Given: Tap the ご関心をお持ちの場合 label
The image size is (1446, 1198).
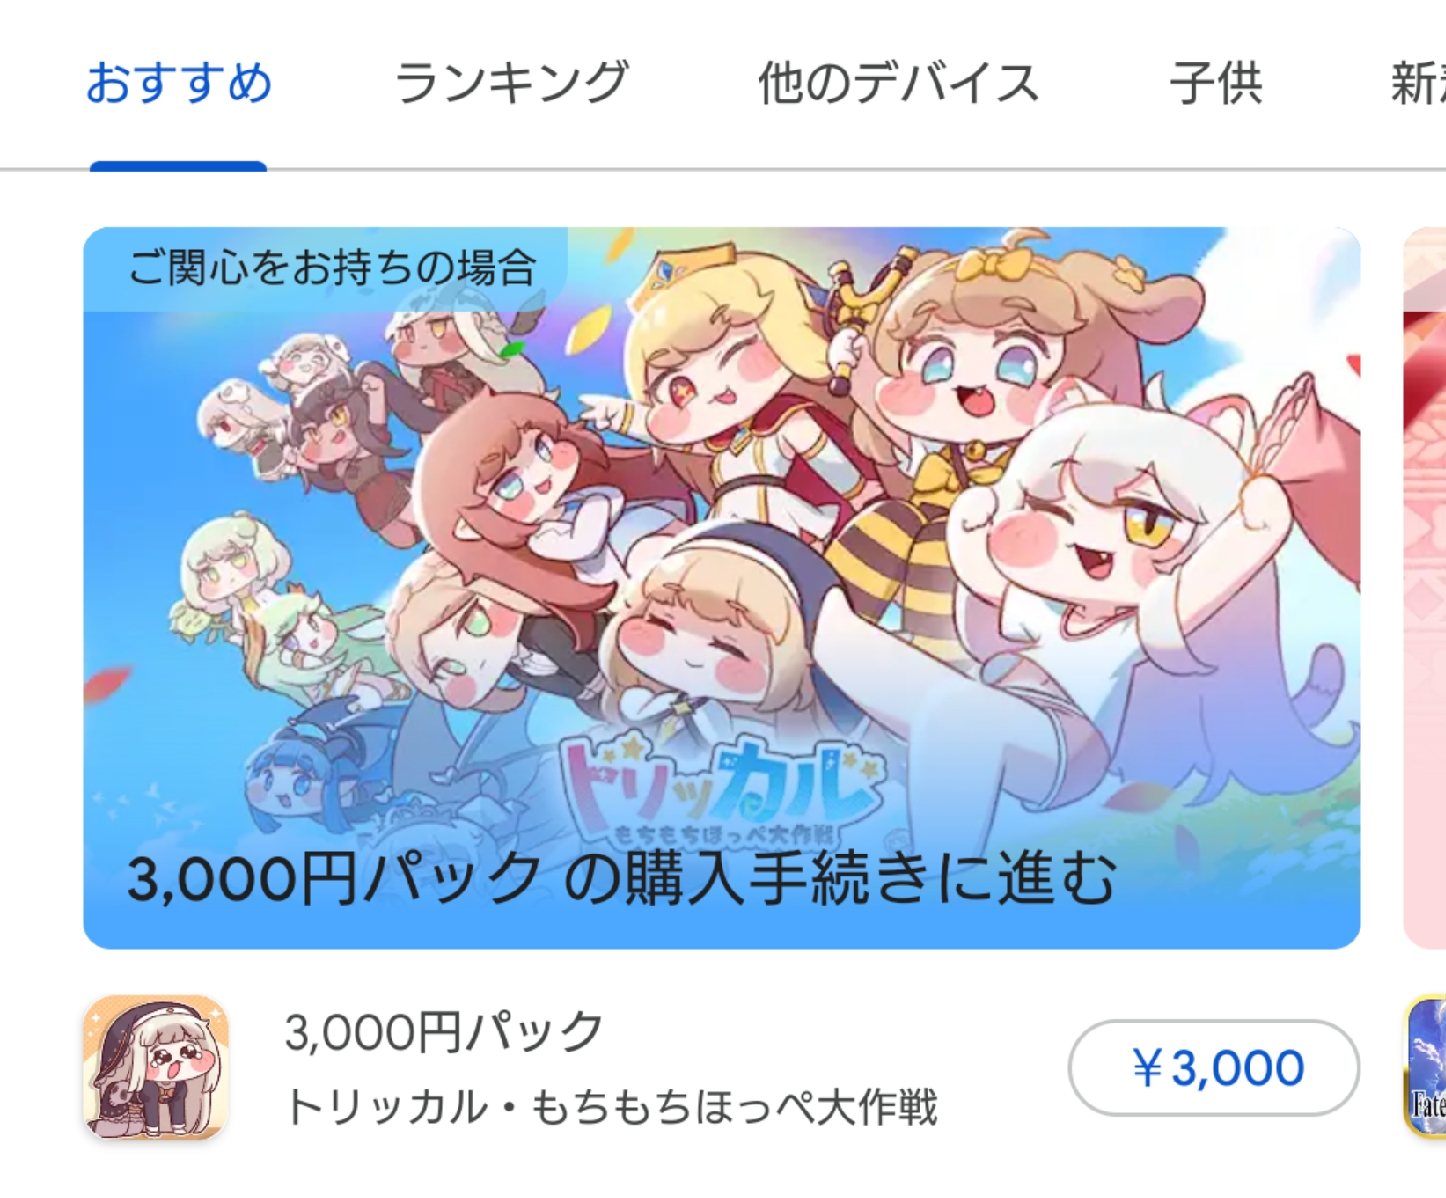Looking at the screenshot, I should pos(332,268).
